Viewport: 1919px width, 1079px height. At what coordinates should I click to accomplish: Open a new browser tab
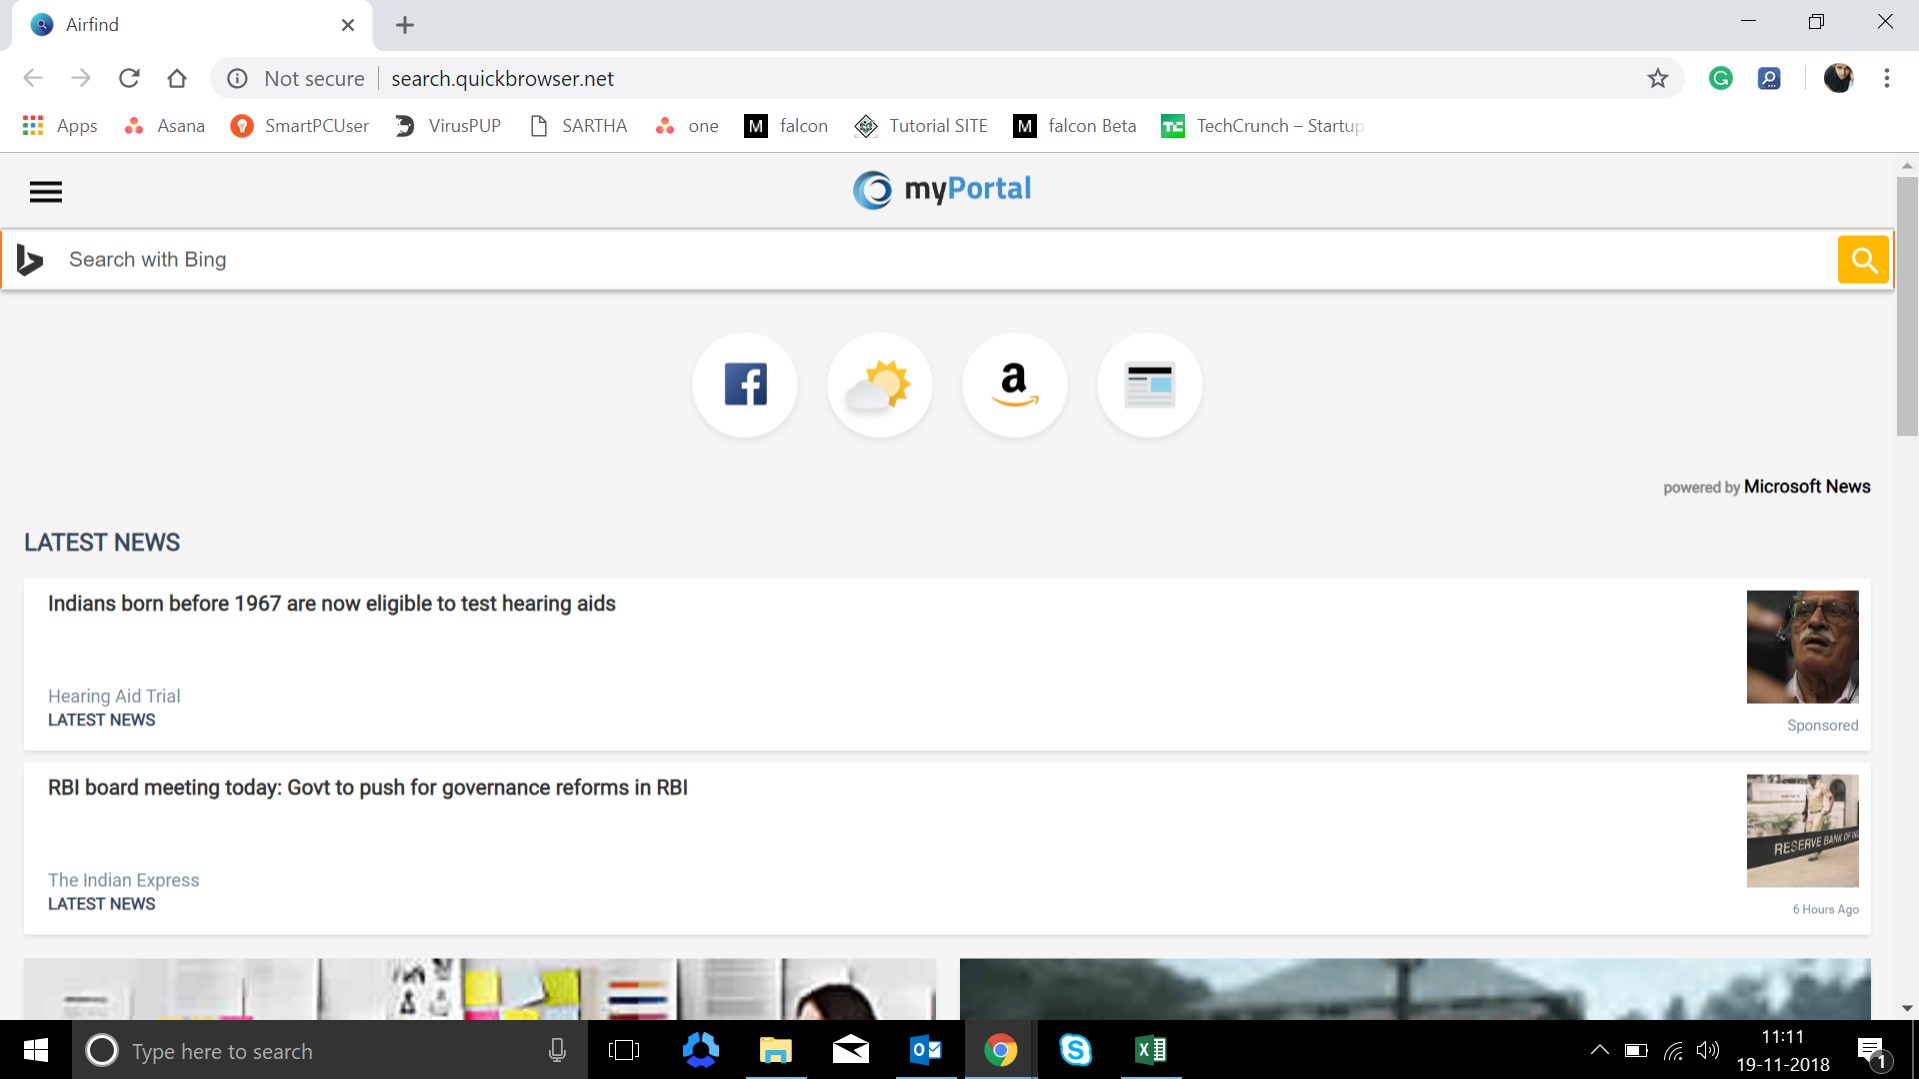404,24
